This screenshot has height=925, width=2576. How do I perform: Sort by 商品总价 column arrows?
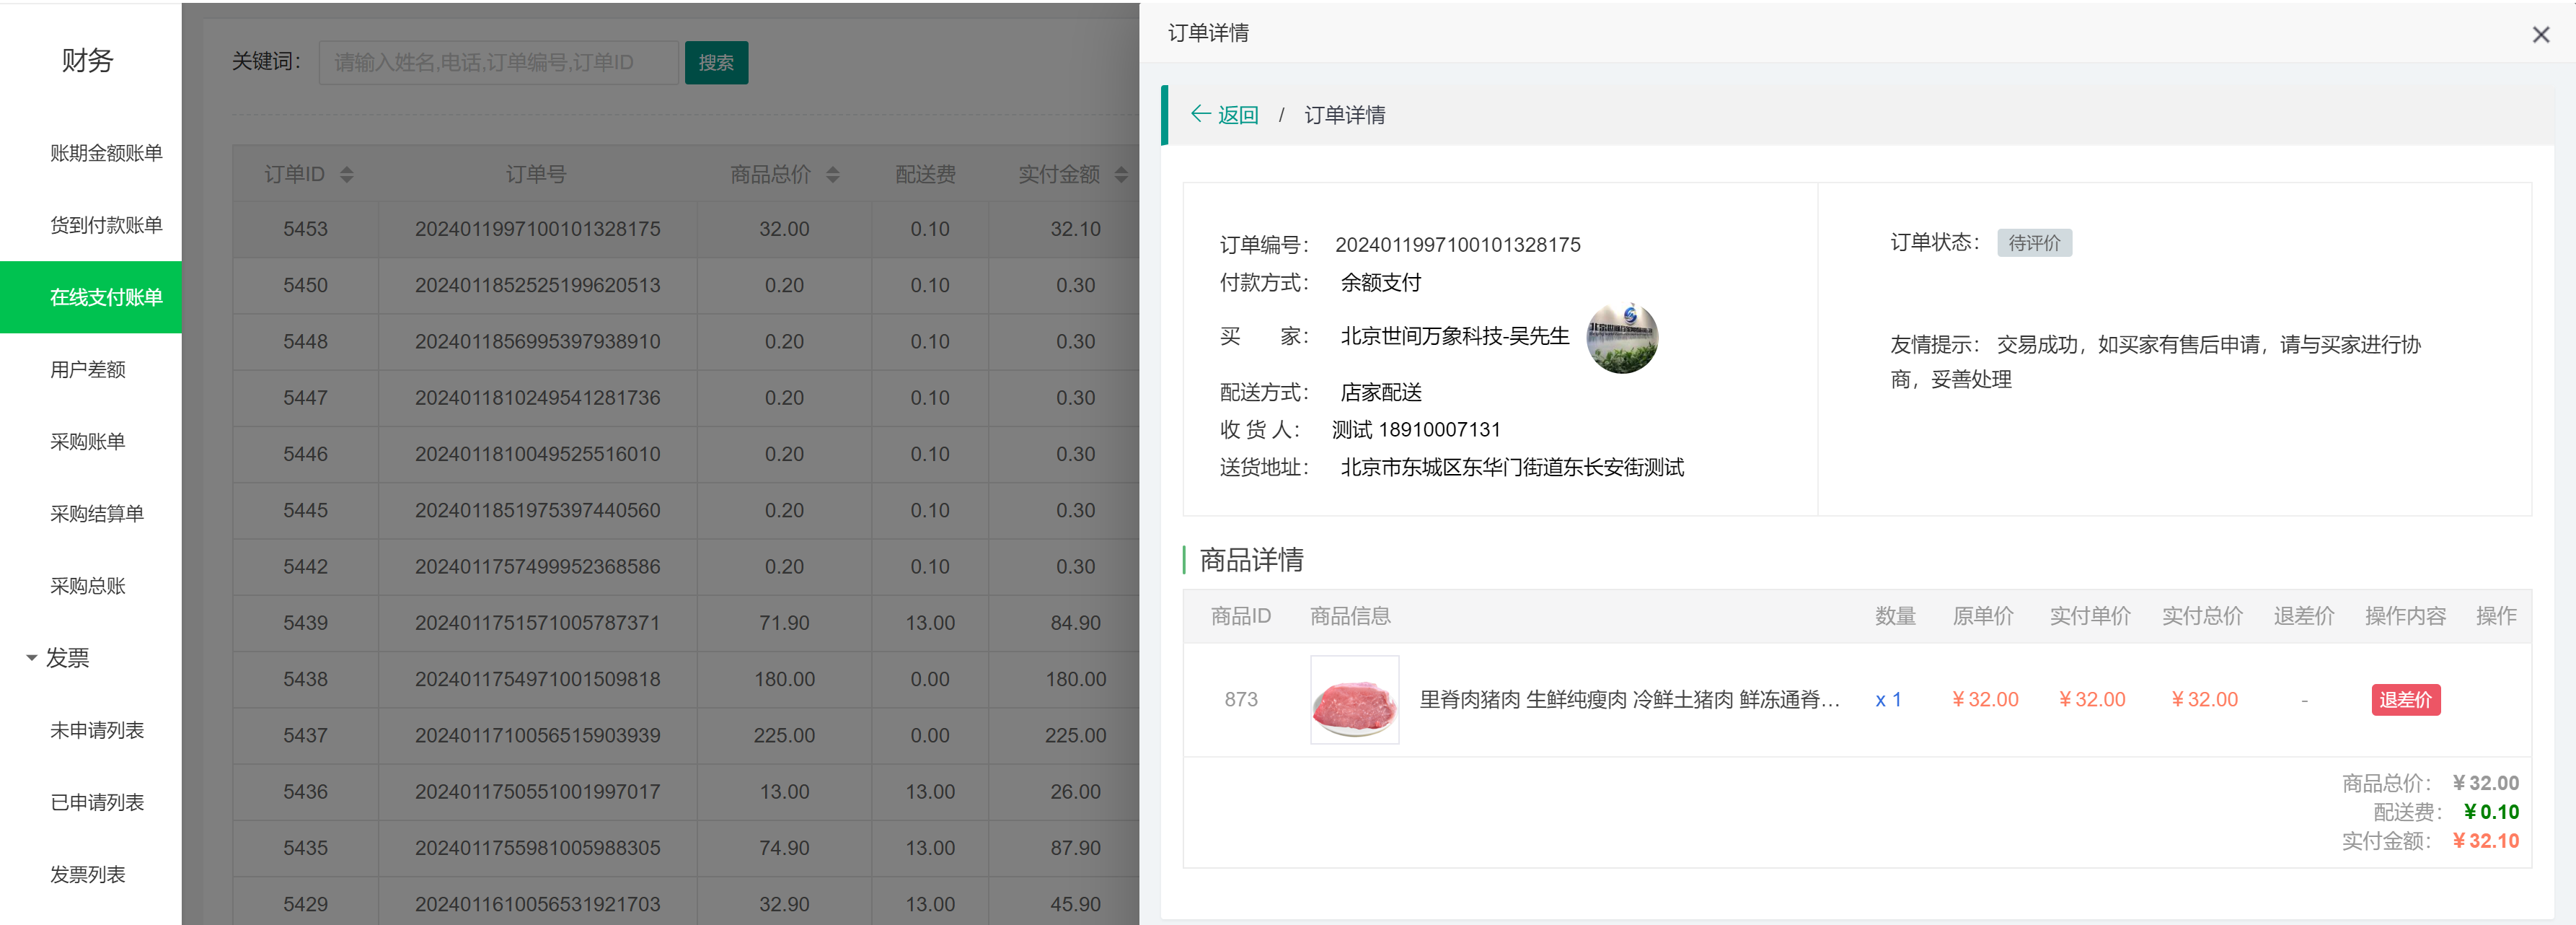833,175
